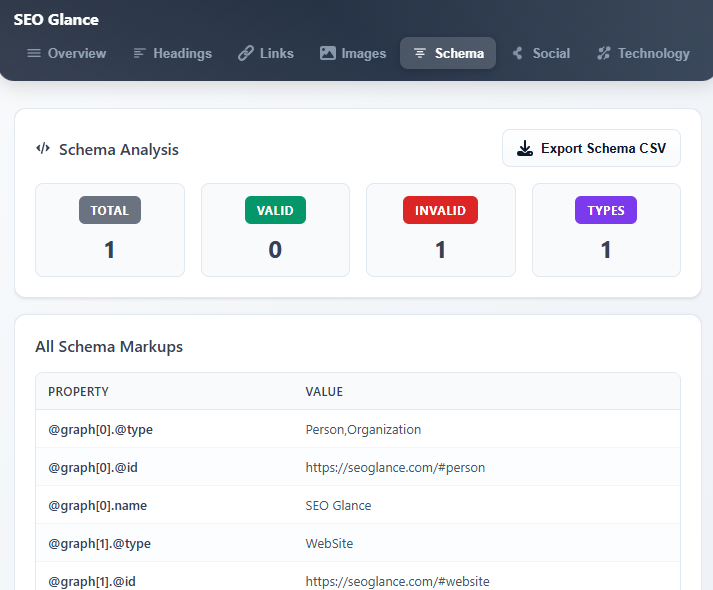
Task: Go to the Links tab
Action: pyautogui.click(x=266, y=53)
